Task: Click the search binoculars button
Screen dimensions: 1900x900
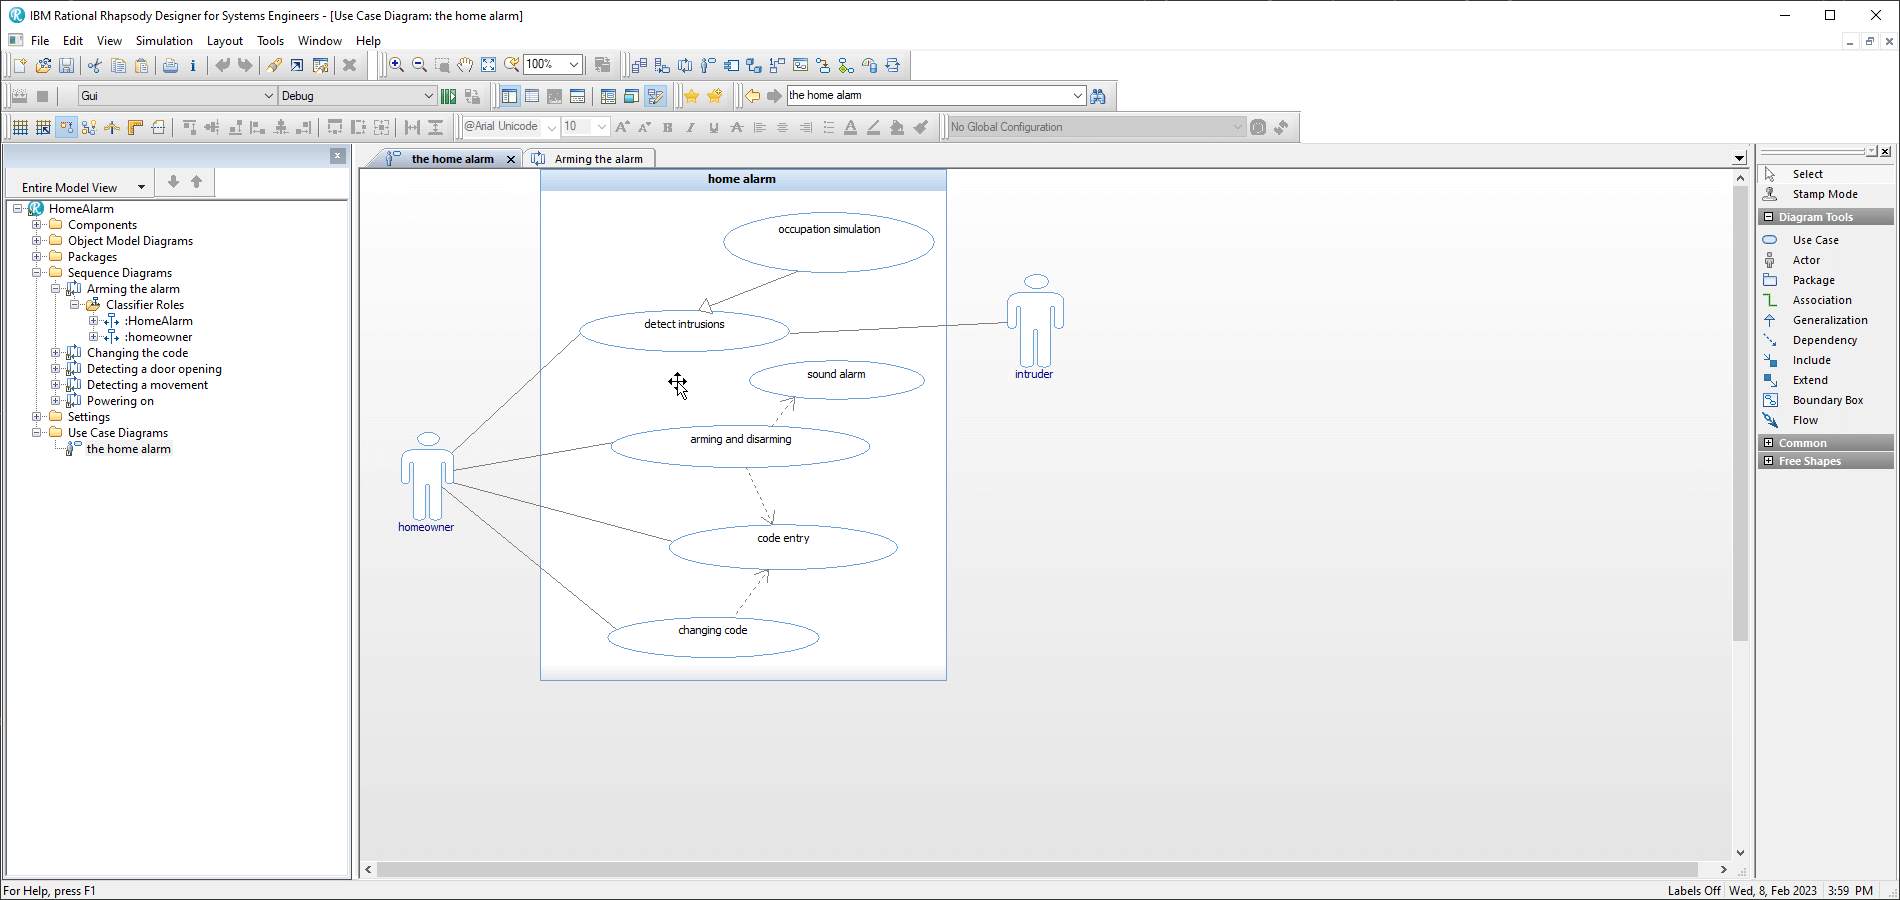Action: 1098,95
